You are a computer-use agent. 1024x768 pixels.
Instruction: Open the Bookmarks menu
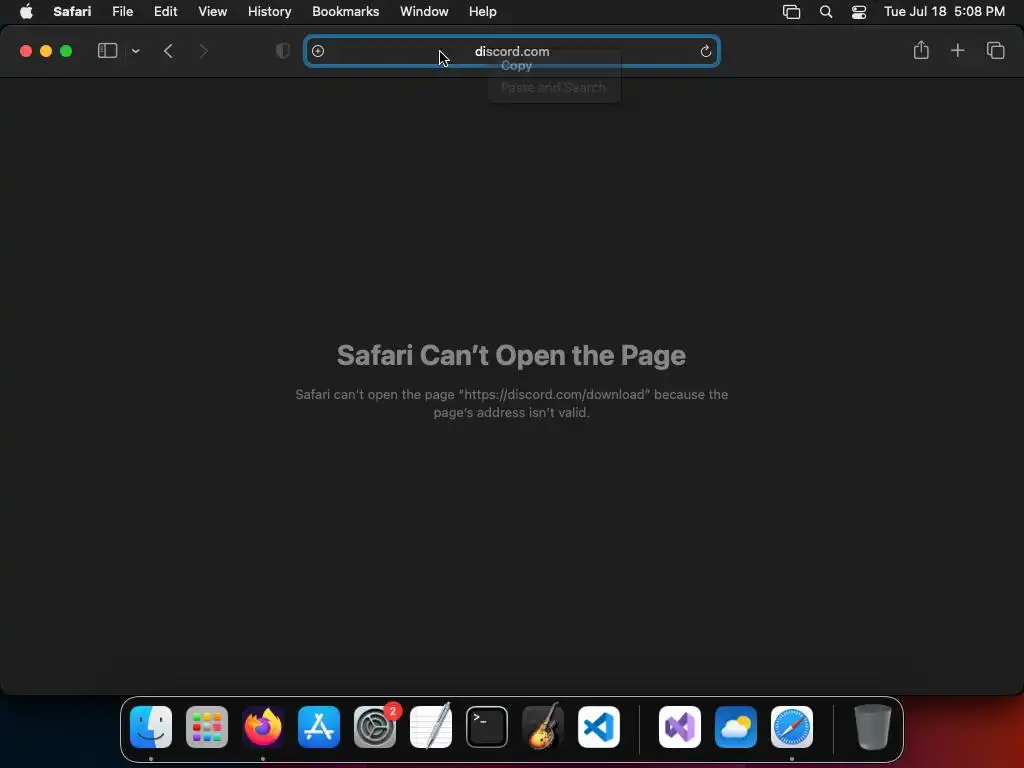(x=345, y=11)
